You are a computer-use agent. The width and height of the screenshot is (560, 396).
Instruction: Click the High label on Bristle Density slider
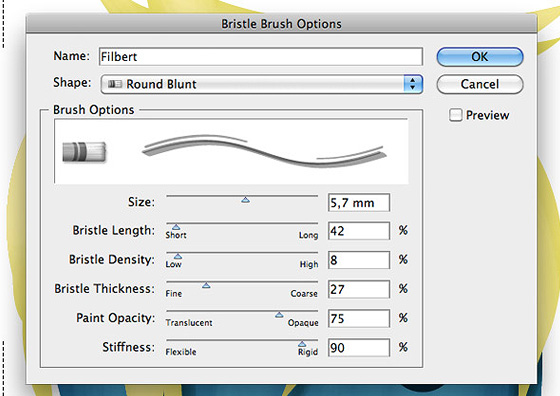309,264
